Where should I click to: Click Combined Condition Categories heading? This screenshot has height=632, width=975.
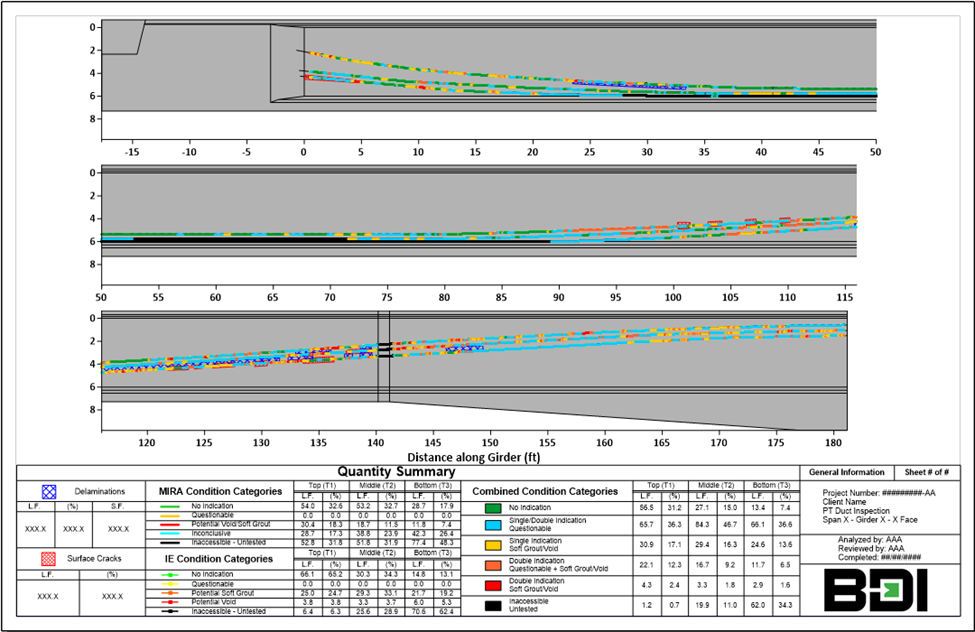click(x=544, y=492)
